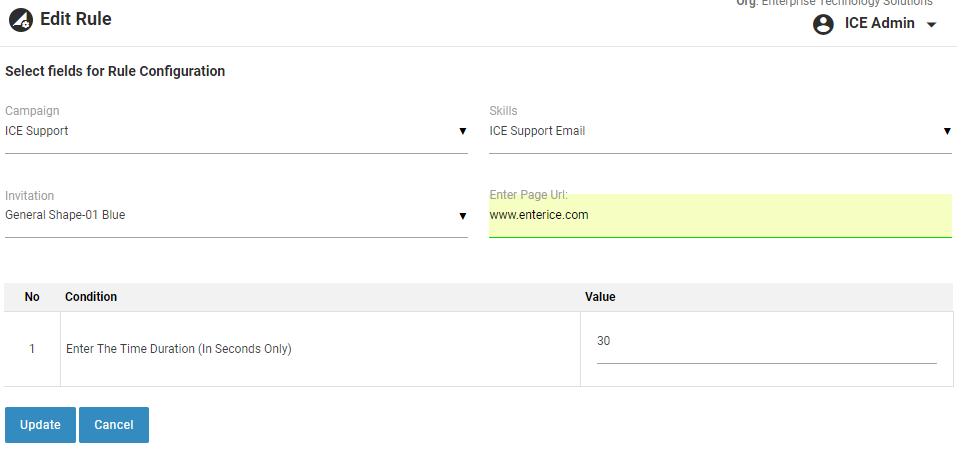This screenshot has height=456, width=957.
Task: Select row number 1 in the table
Action: 32,349
